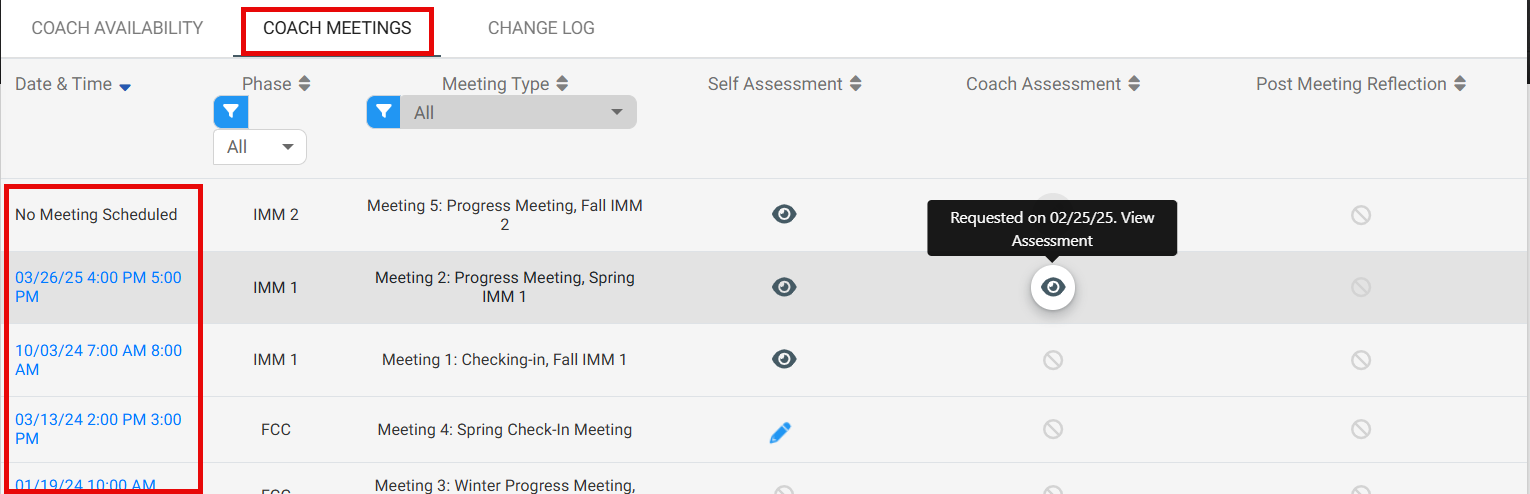Open the Phase filter dropdown showing All
The width and height of the screenshot is (1530, 494).
pyautogui.click(x=260, y=147)
